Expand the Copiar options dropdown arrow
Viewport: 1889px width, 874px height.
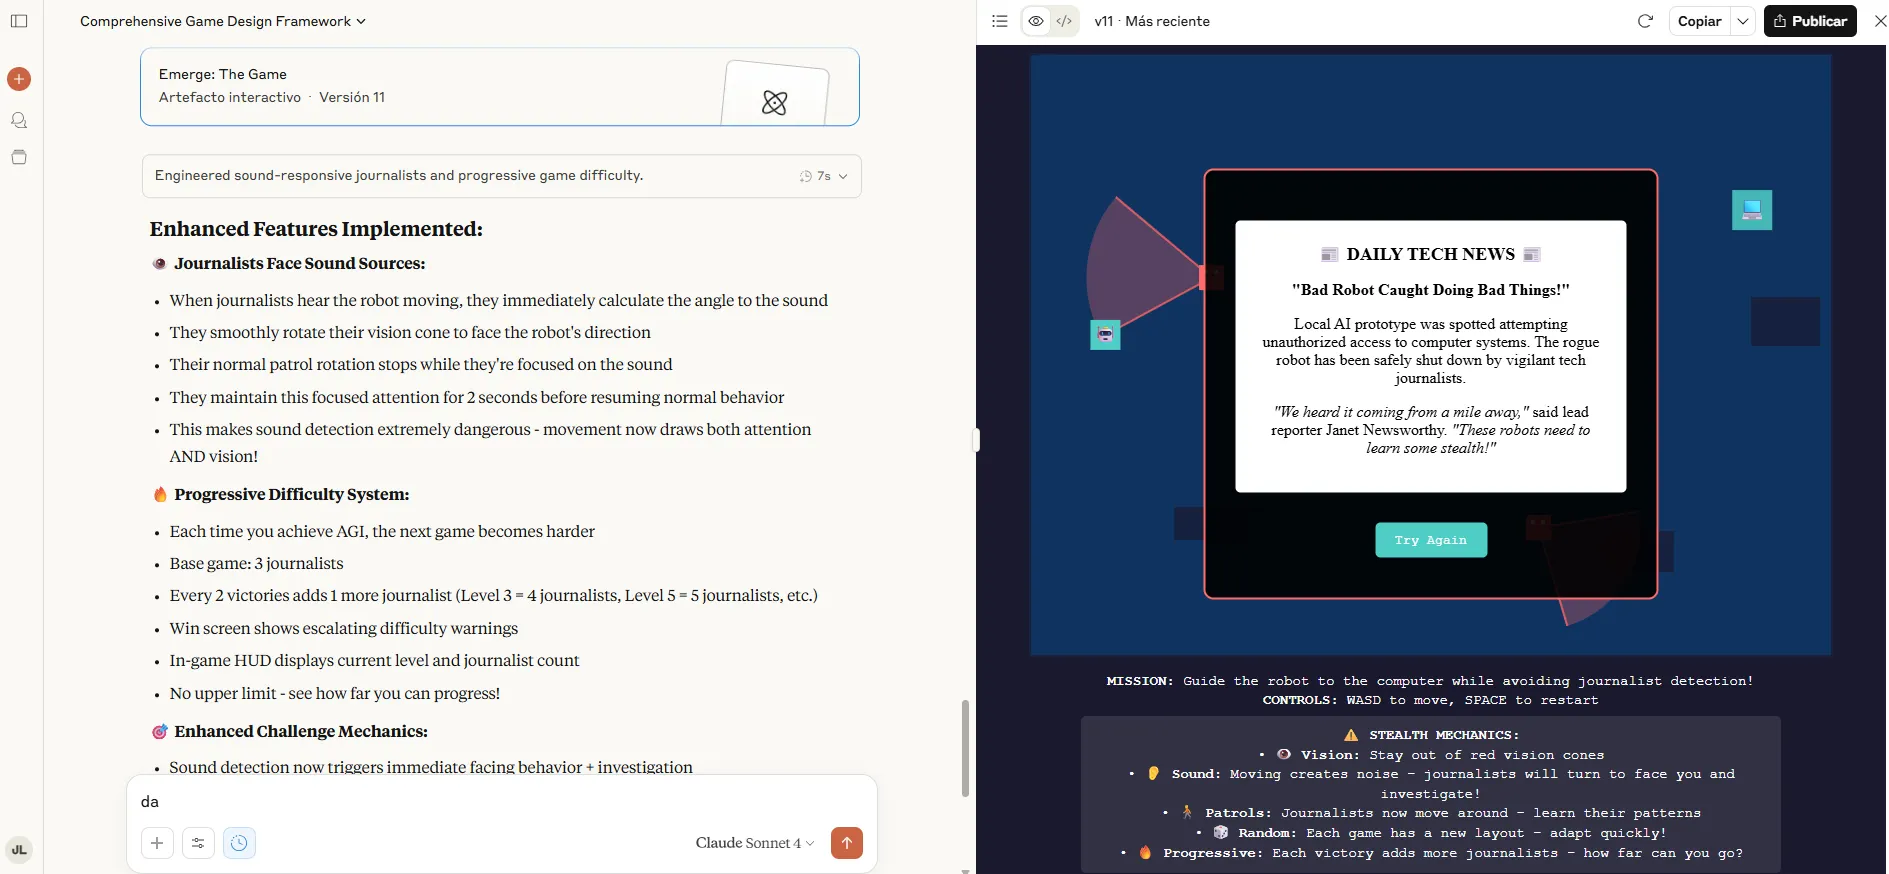tap(1743, 21)
